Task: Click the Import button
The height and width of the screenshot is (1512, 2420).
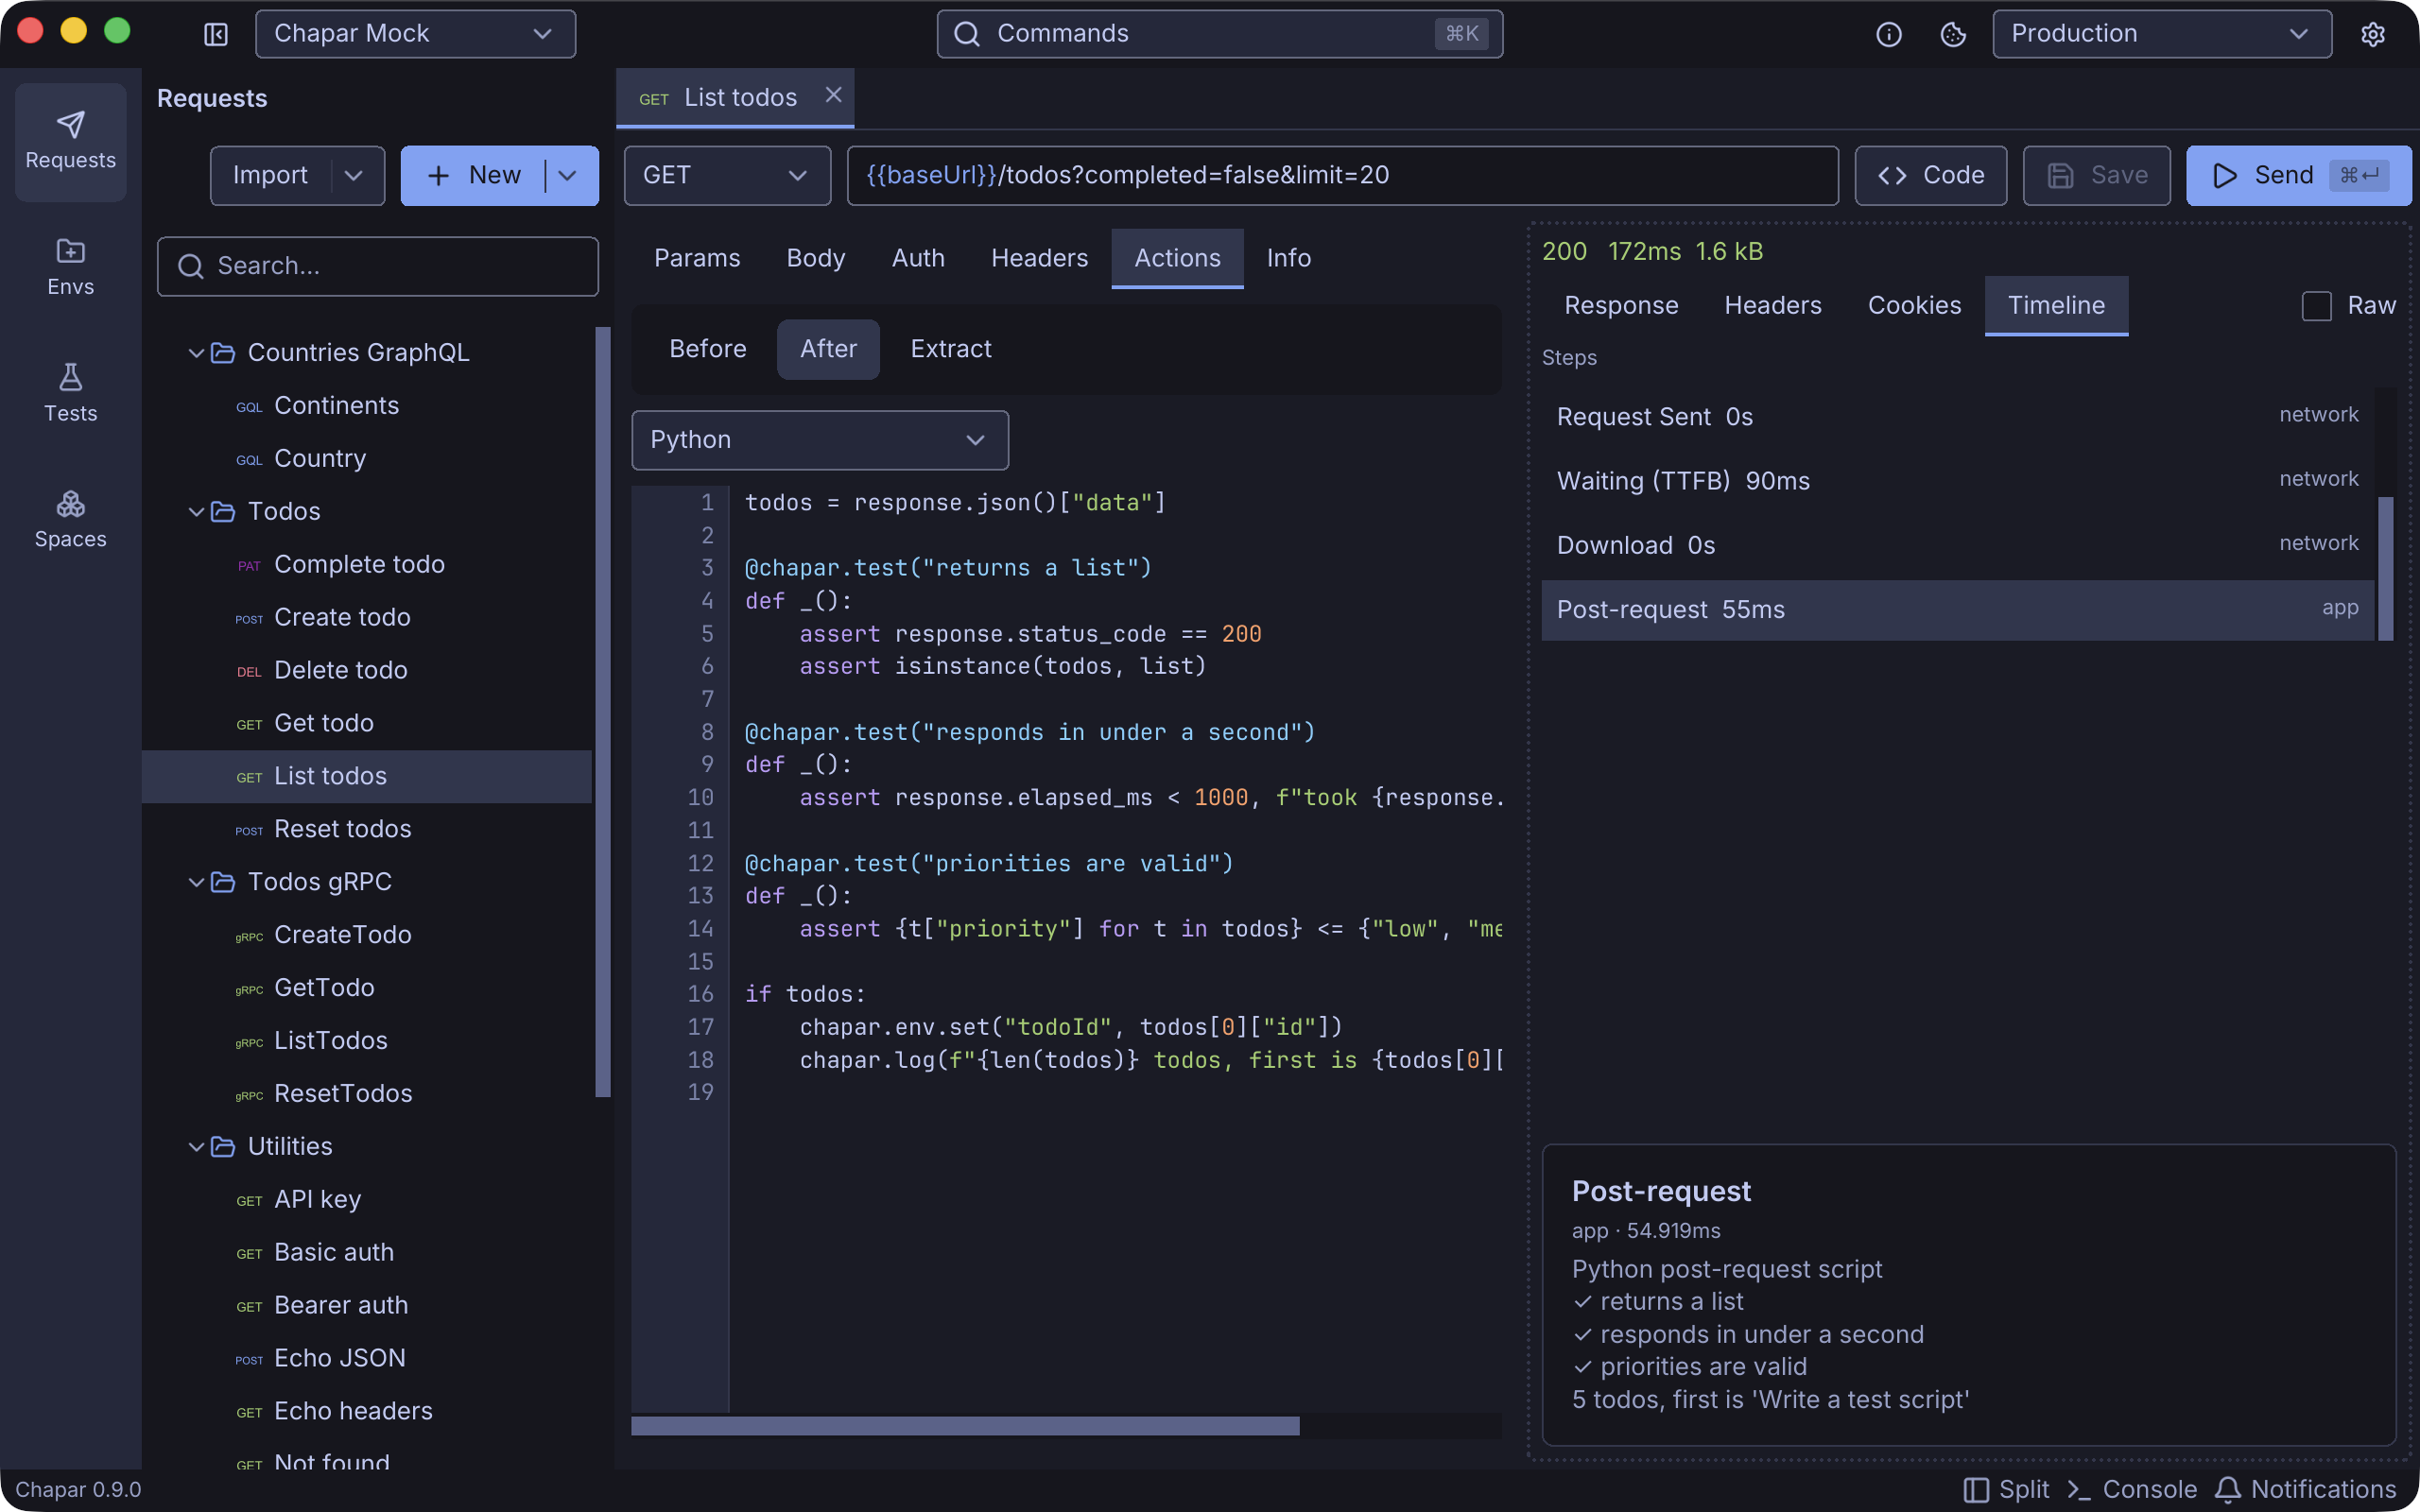Action: tap(270, 175)
